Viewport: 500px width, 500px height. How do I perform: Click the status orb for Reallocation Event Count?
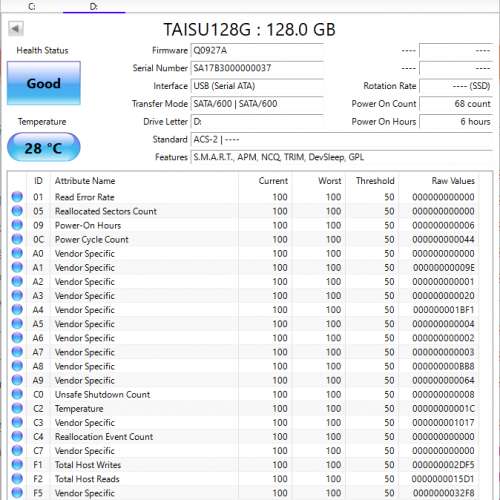coord(17,436)
